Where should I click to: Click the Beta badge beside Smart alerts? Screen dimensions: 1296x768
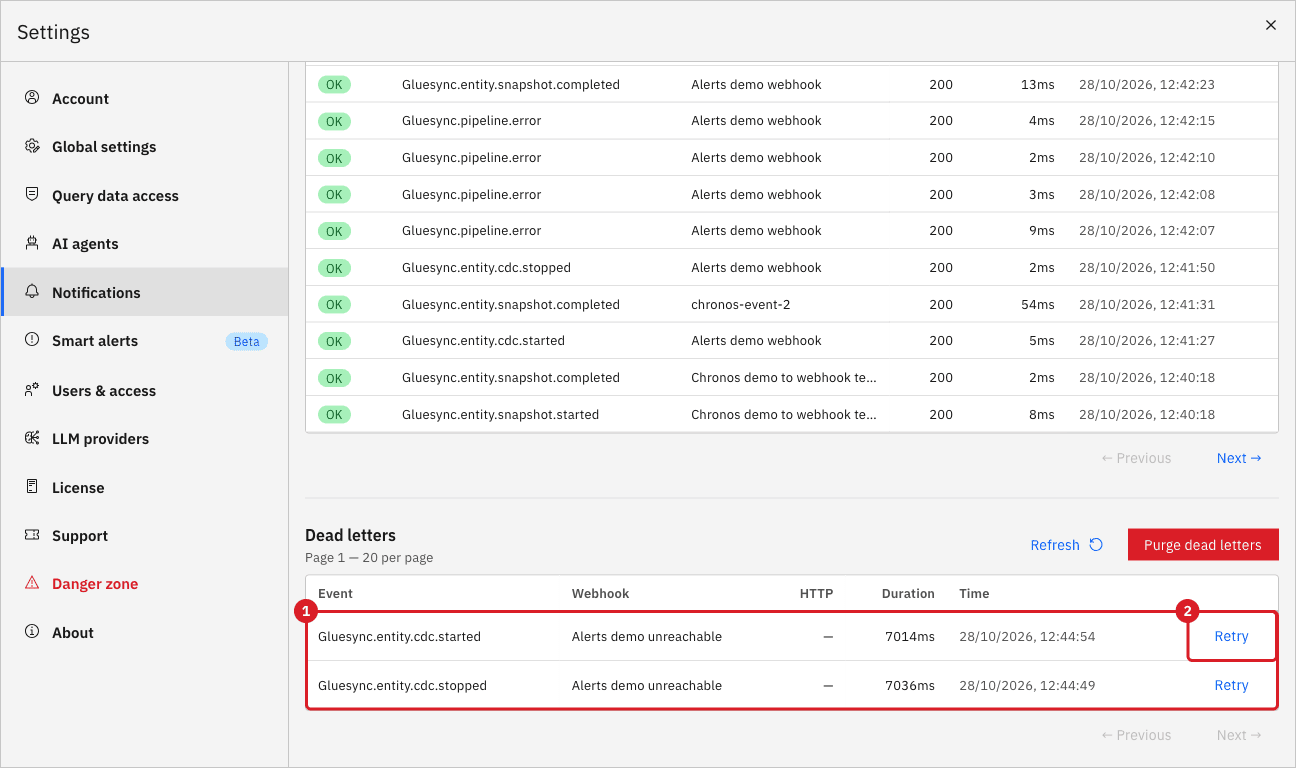point(246,342)
